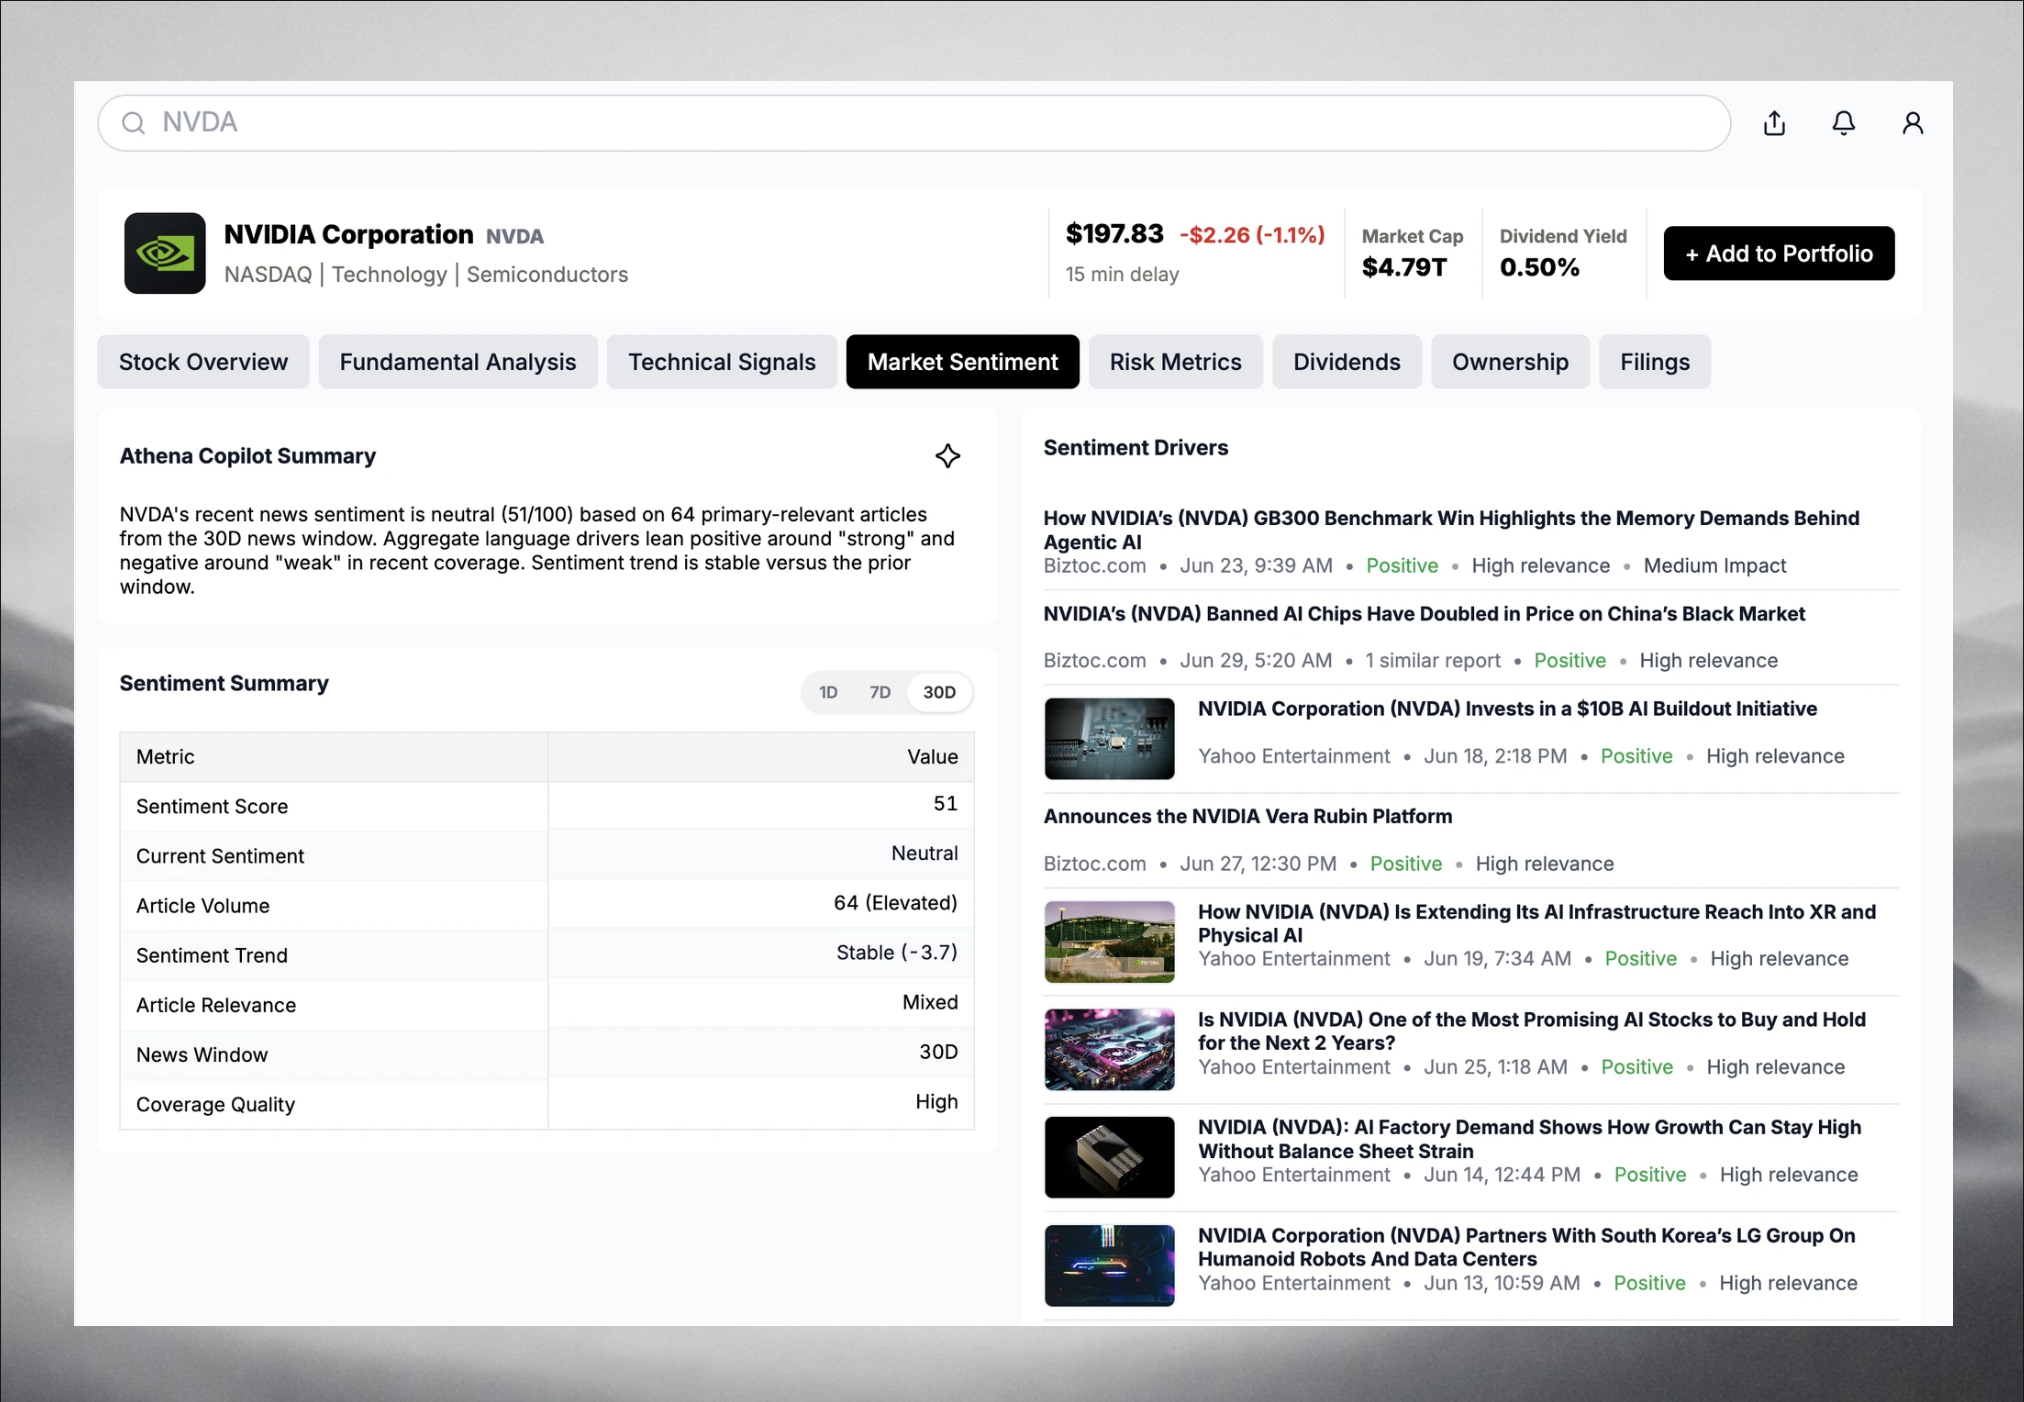The width and height of the screenshot is (2024, 1402).
Task: Click the Sentiment Drivers heading
Action: pyautogui.click(x=1135, y=448)
